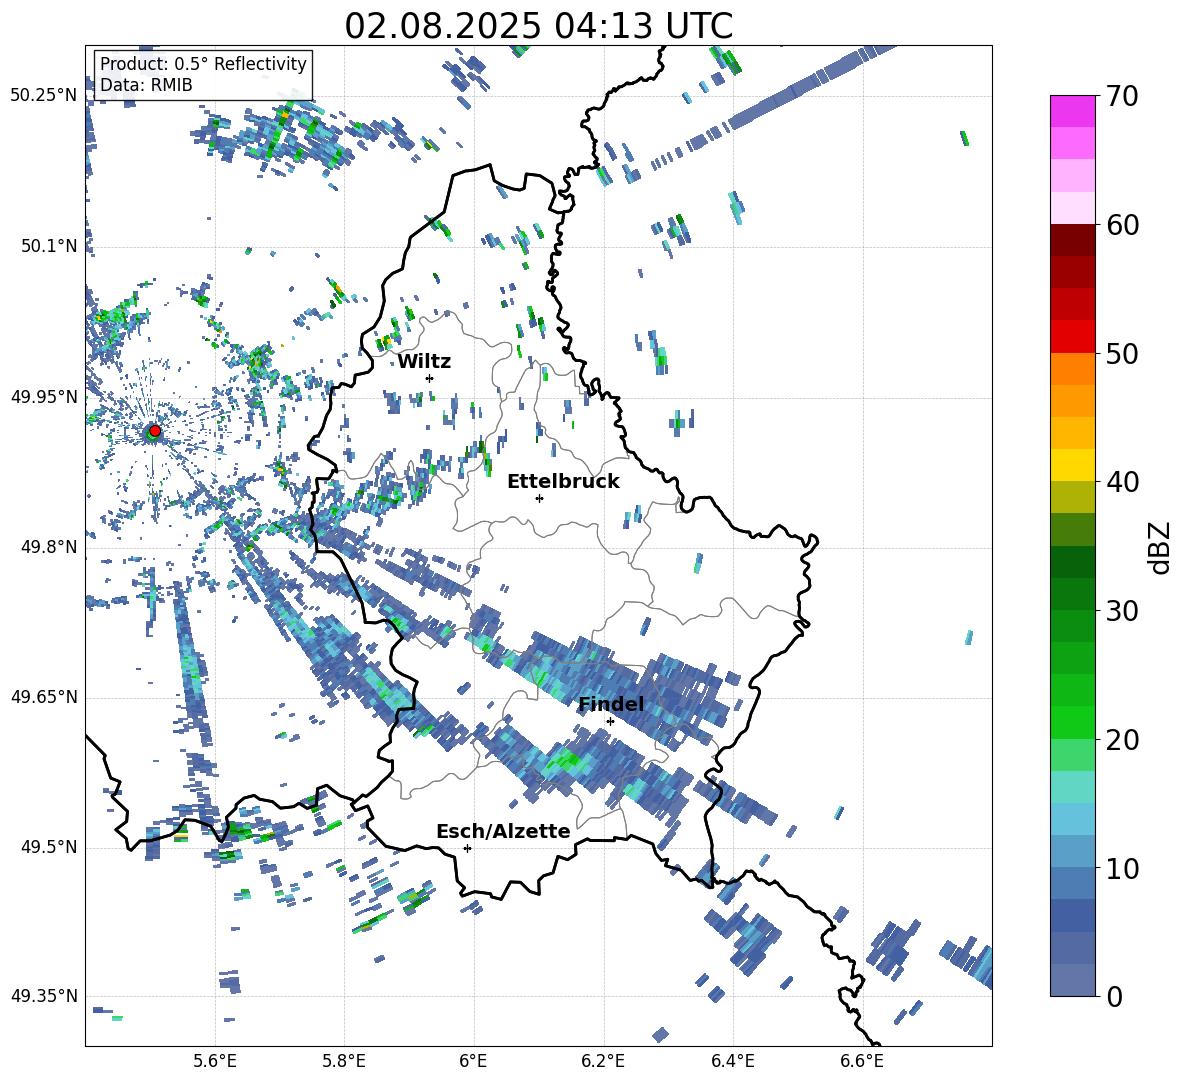Viewport: 1184px width, 1081px height.
Task: Pick the magenta swatch atop the colorbar
Action: 1073,111
